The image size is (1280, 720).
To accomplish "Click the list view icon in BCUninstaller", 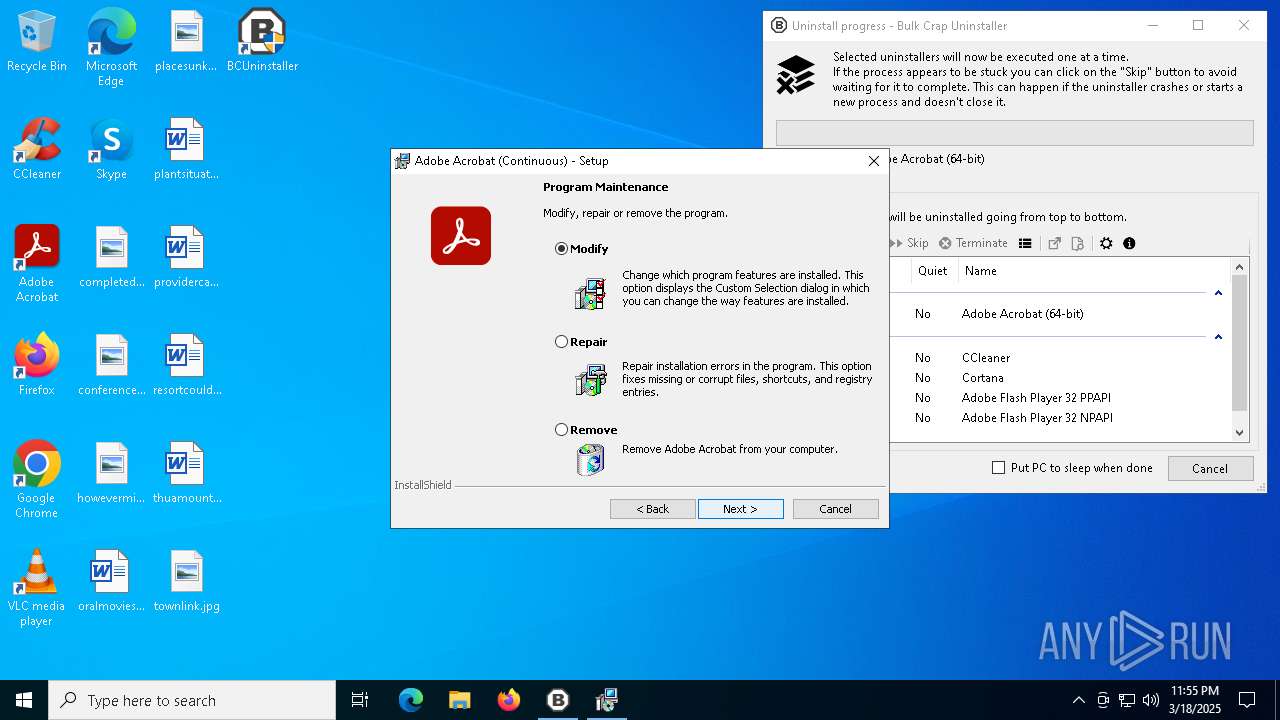I will tap(1025, 243).
